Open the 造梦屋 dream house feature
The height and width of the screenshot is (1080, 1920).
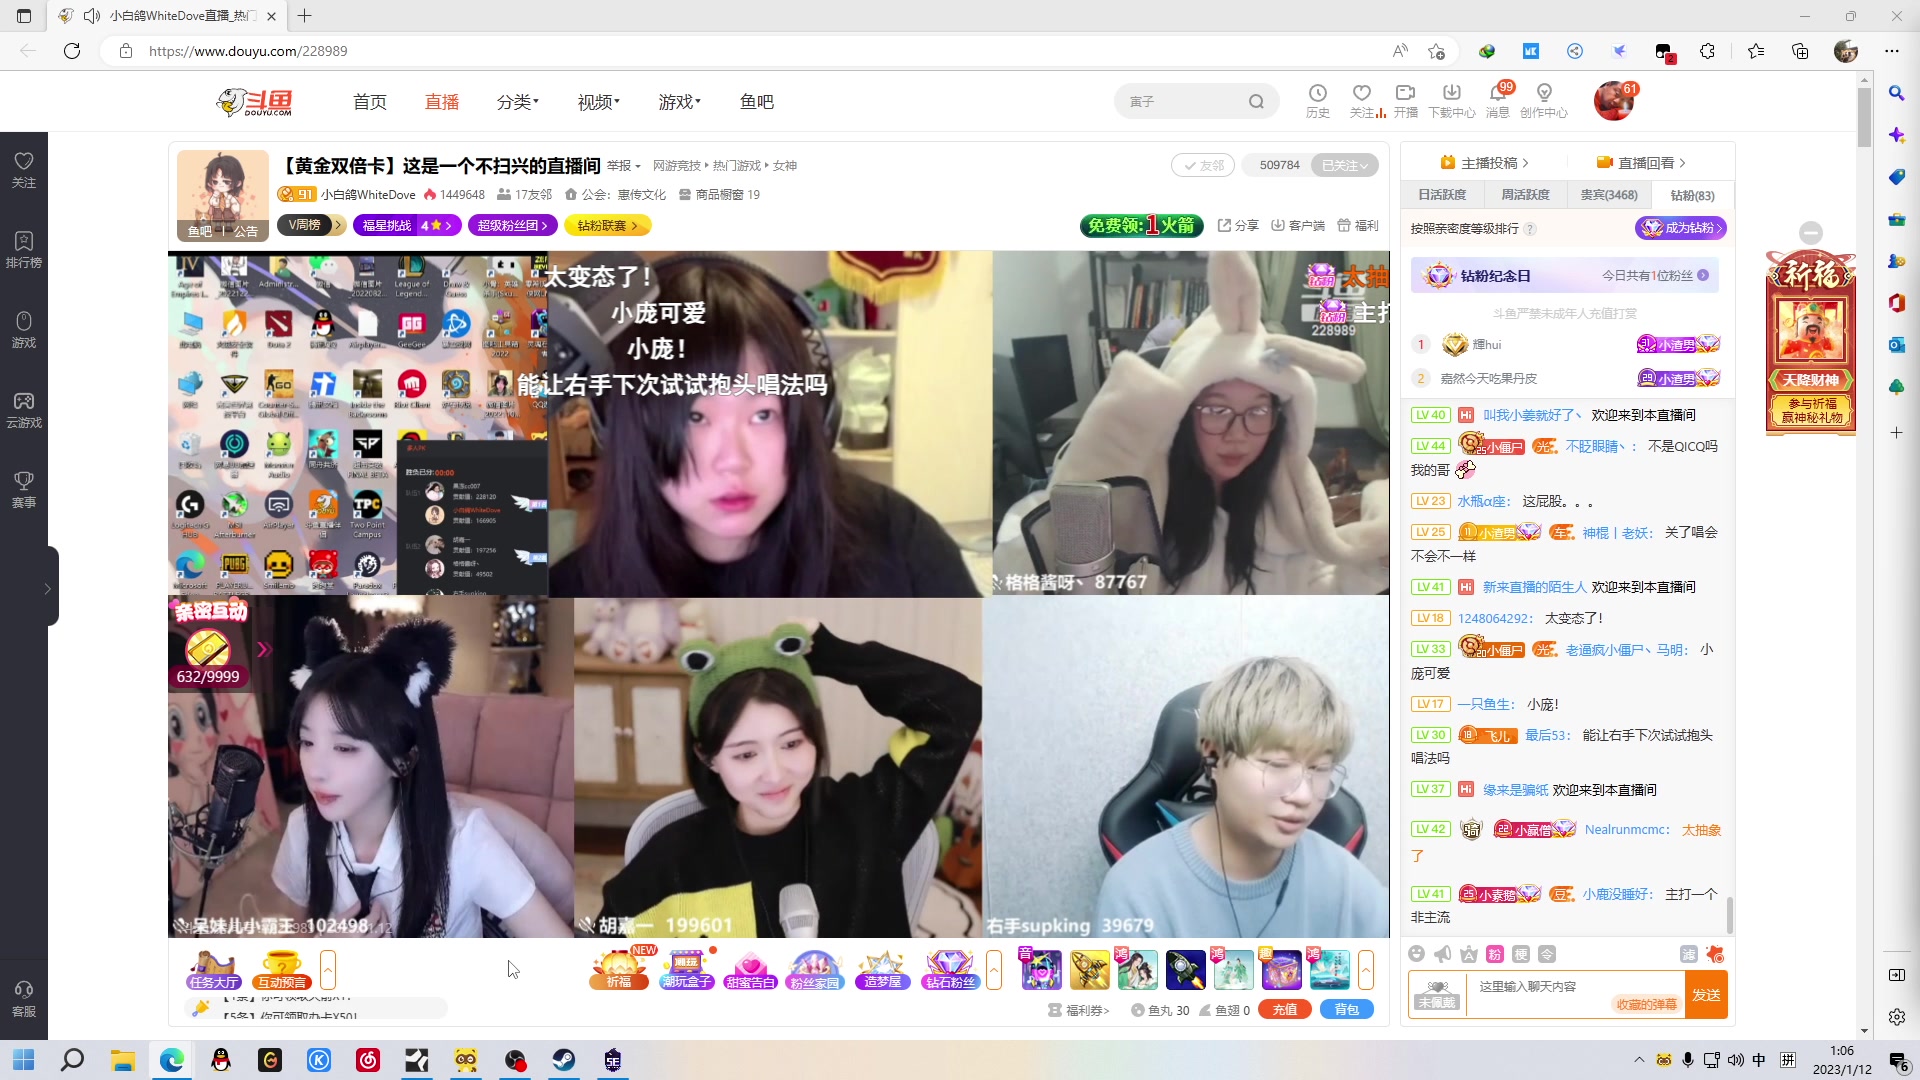click(x=881, y=968)
